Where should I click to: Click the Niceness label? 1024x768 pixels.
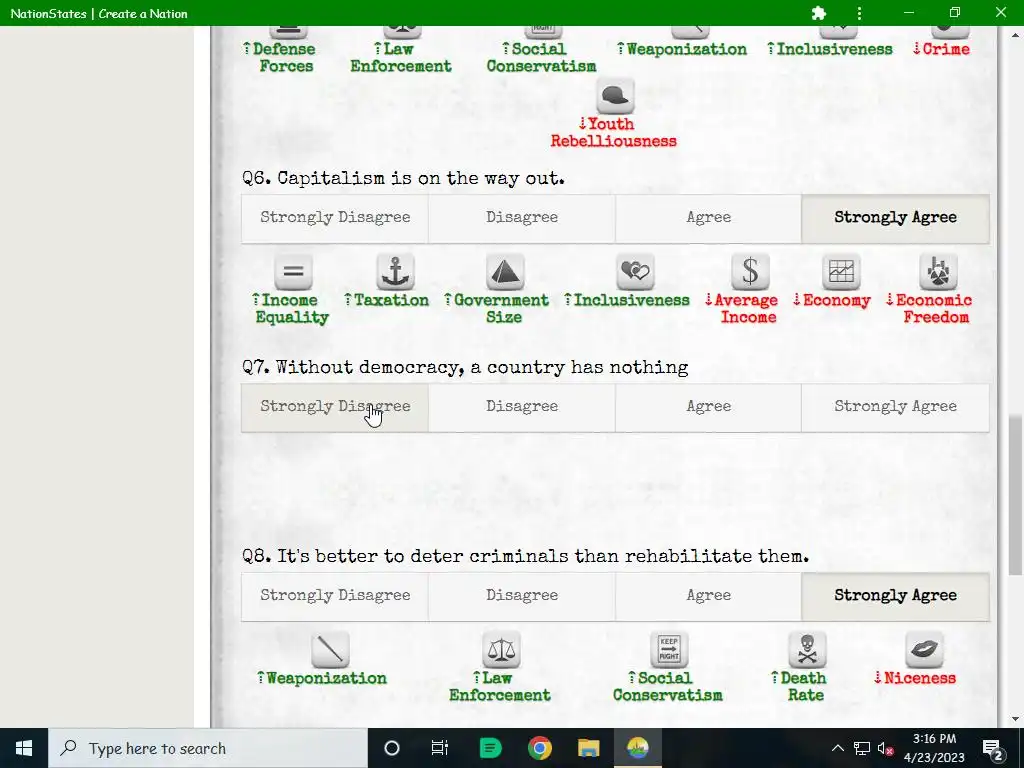915,679
